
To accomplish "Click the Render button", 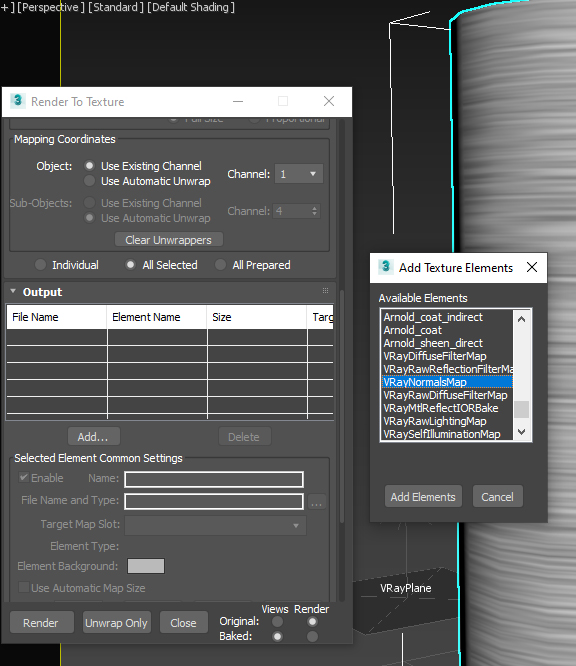I will tap(41, 623).
